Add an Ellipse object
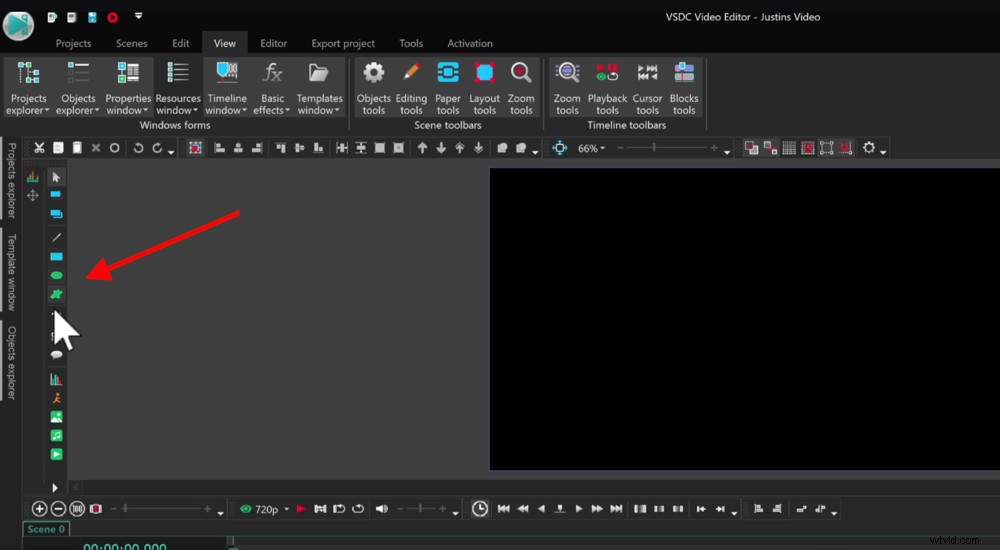This screenshot has height=550, width=1000. tap(56, 276)
